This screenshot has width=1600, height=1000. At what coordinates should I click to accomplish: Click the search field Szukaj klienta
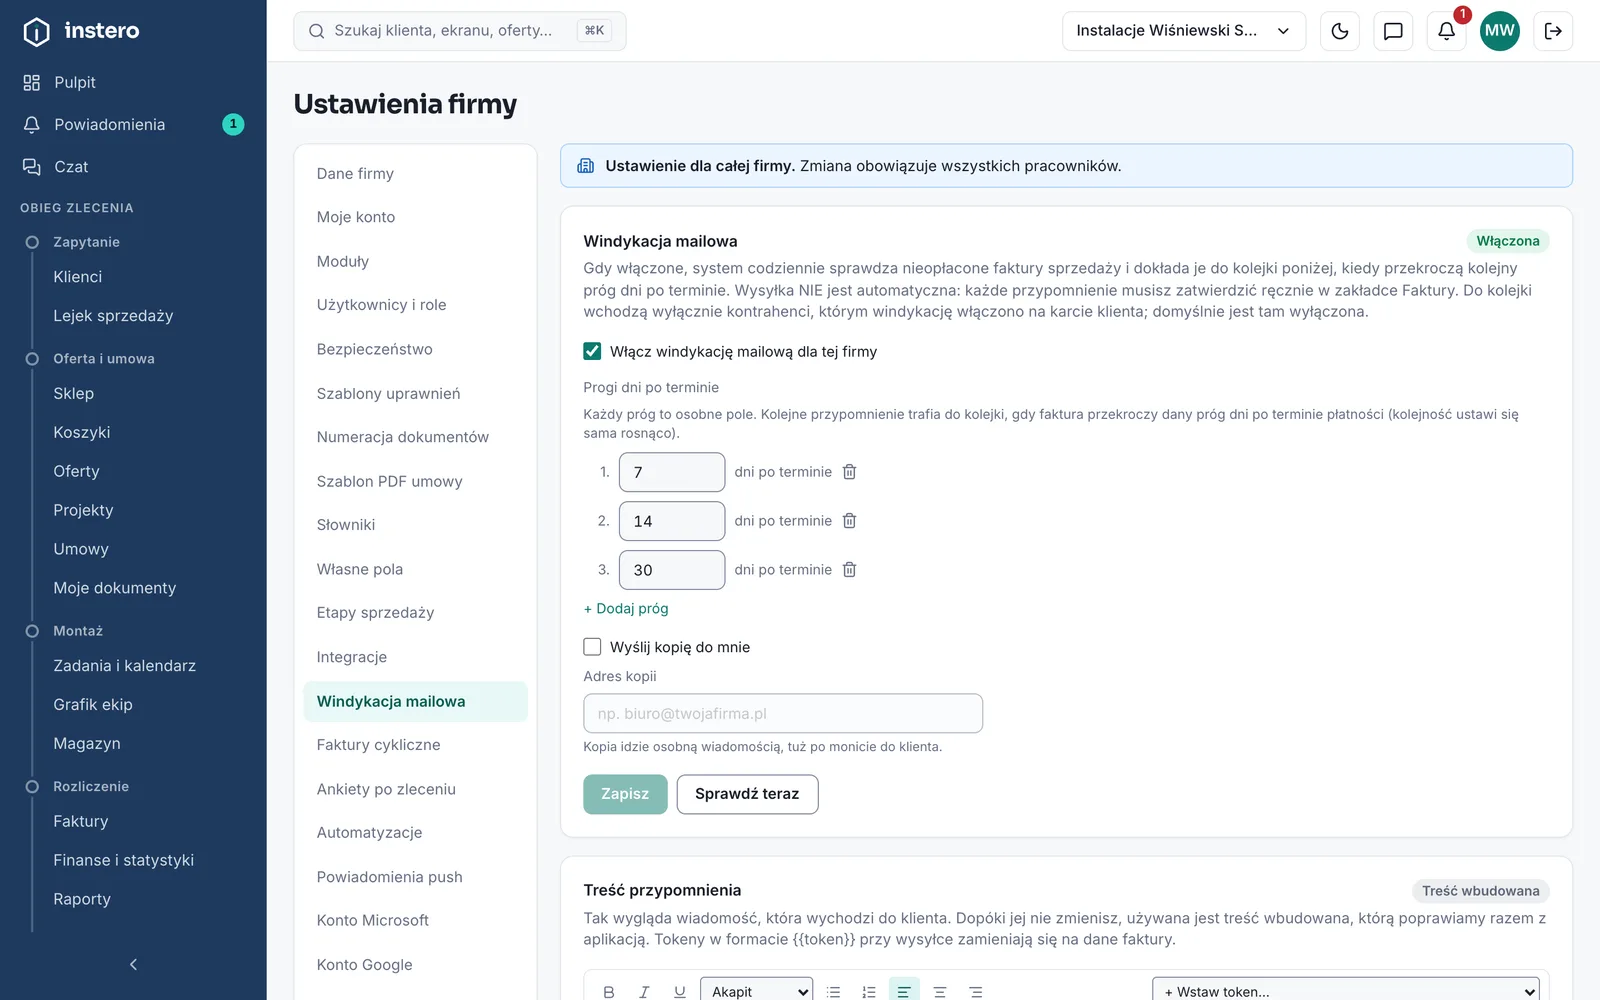460,31
